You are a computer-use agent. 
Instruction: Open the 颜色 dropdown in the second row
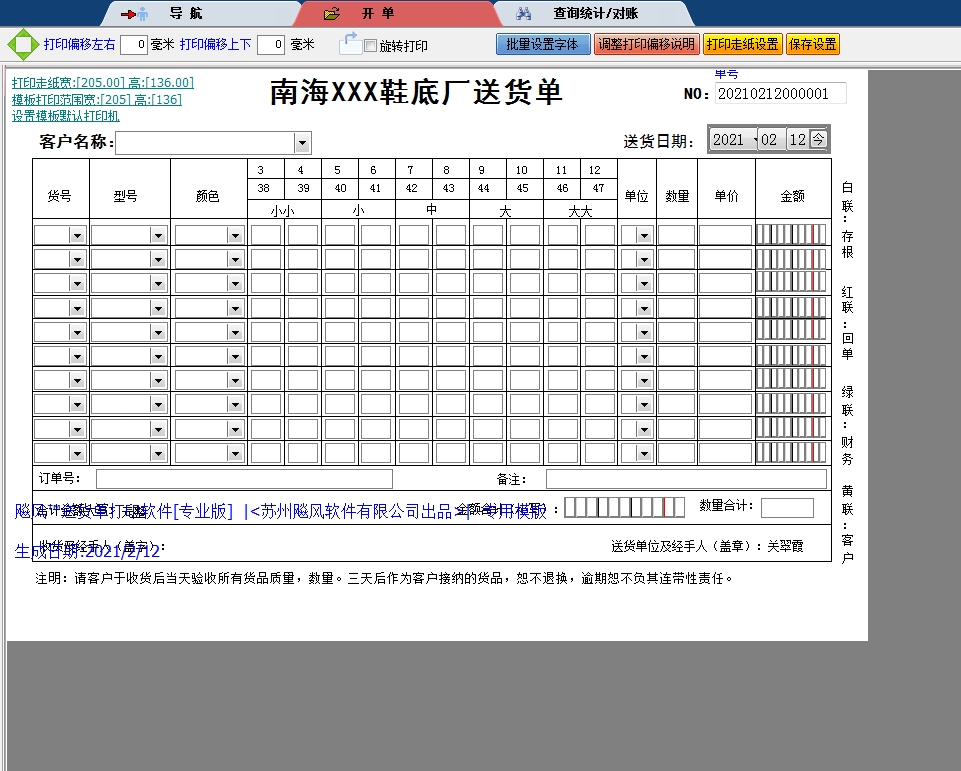(x=235, y=258)
